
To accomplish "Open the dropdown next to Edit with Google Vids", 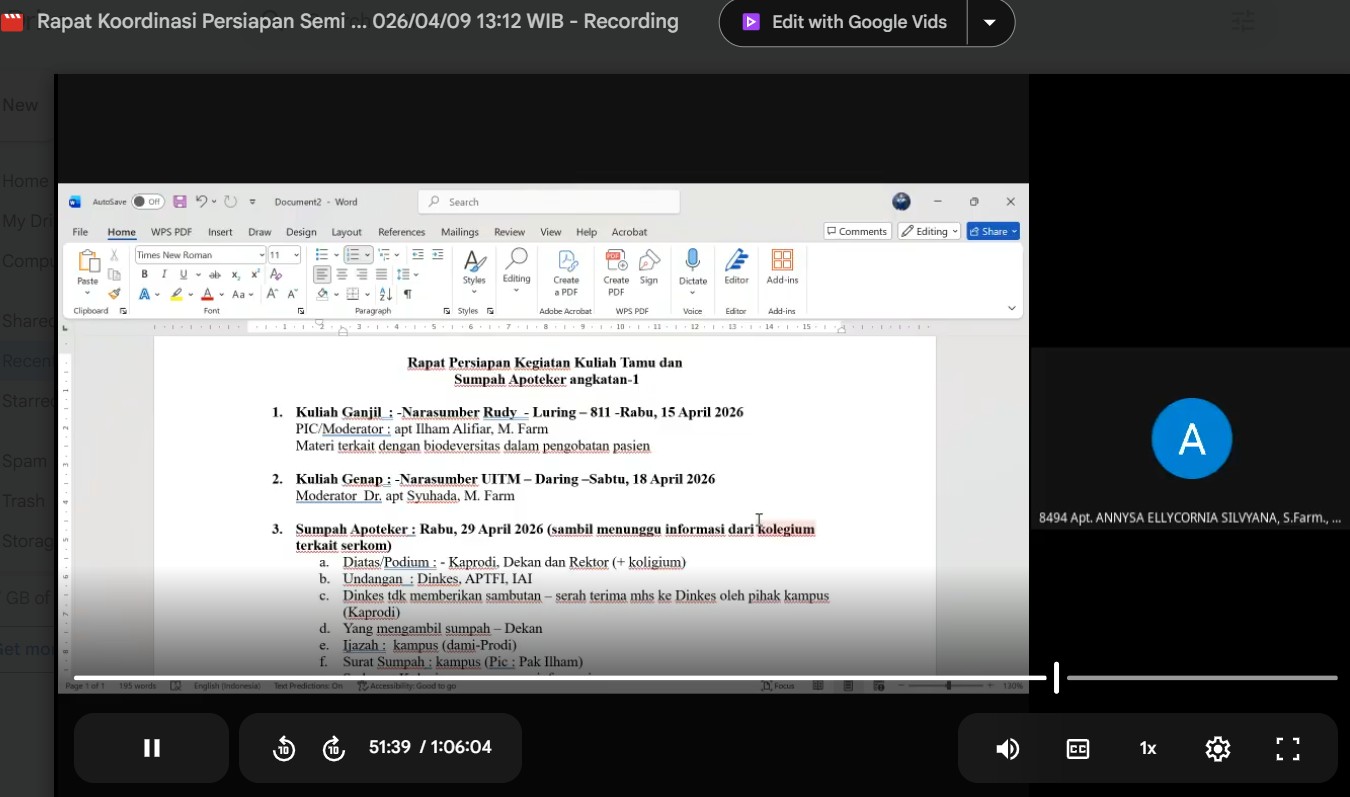I will tap(990, 22).
